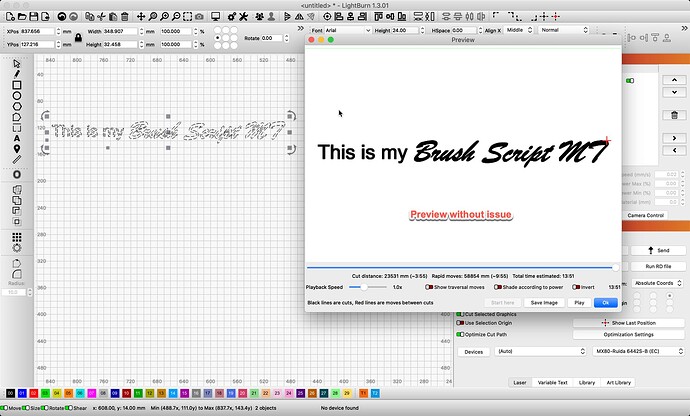The width and height of the screenshot is (690, 416).
Task: Expand the numeric edits toolbar overflow chevron
Action: (x=301, y=28)
